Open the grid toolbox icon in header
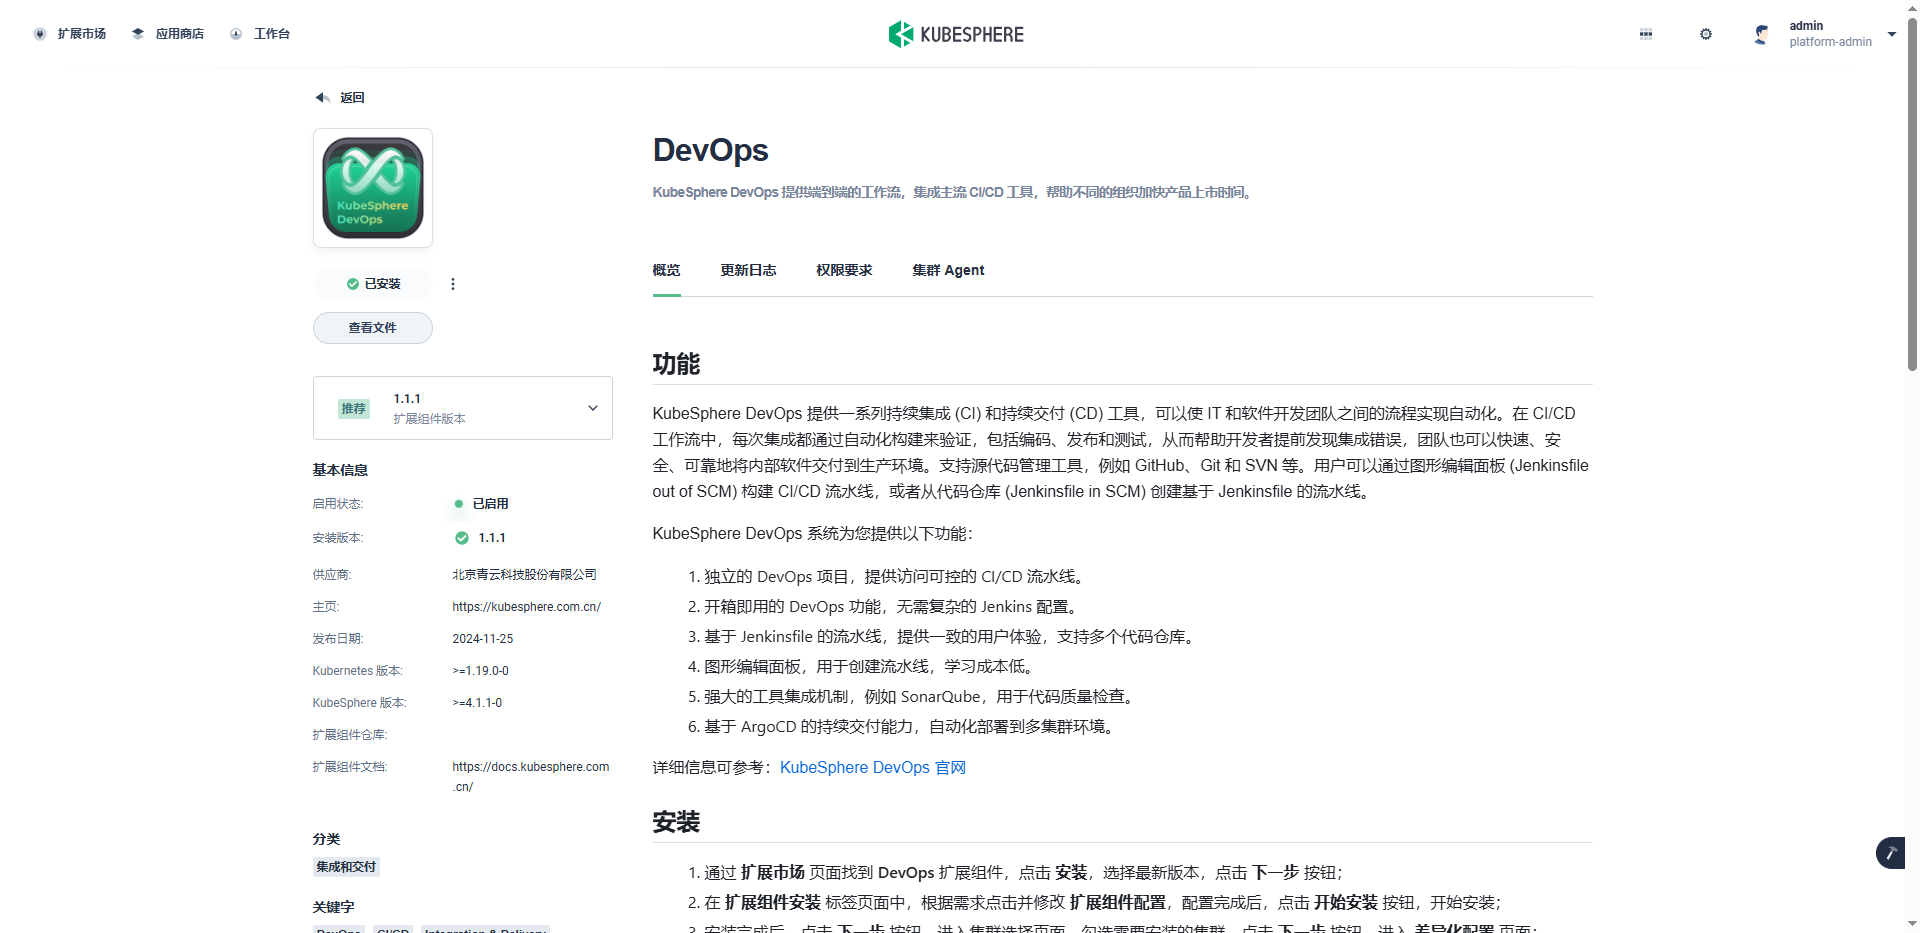 1646,34
